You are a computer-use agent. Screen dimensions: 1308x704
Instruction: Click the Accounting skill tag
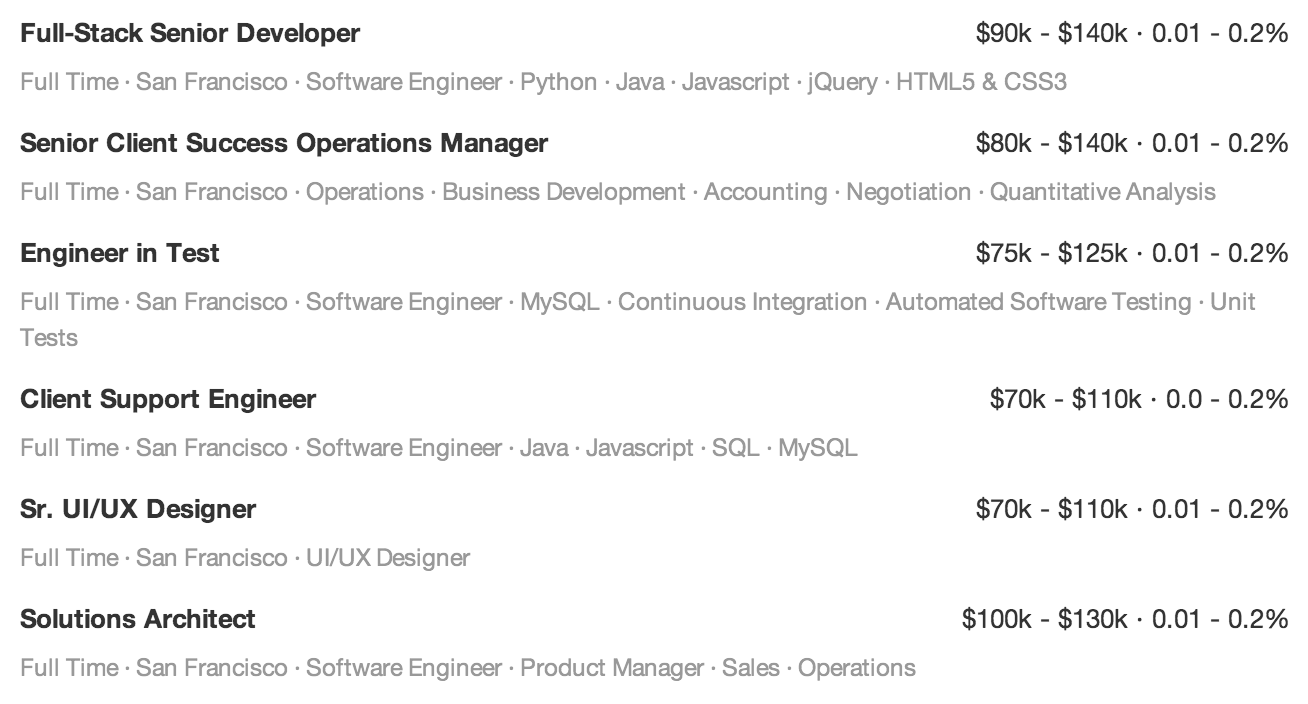tap(766, 192)
